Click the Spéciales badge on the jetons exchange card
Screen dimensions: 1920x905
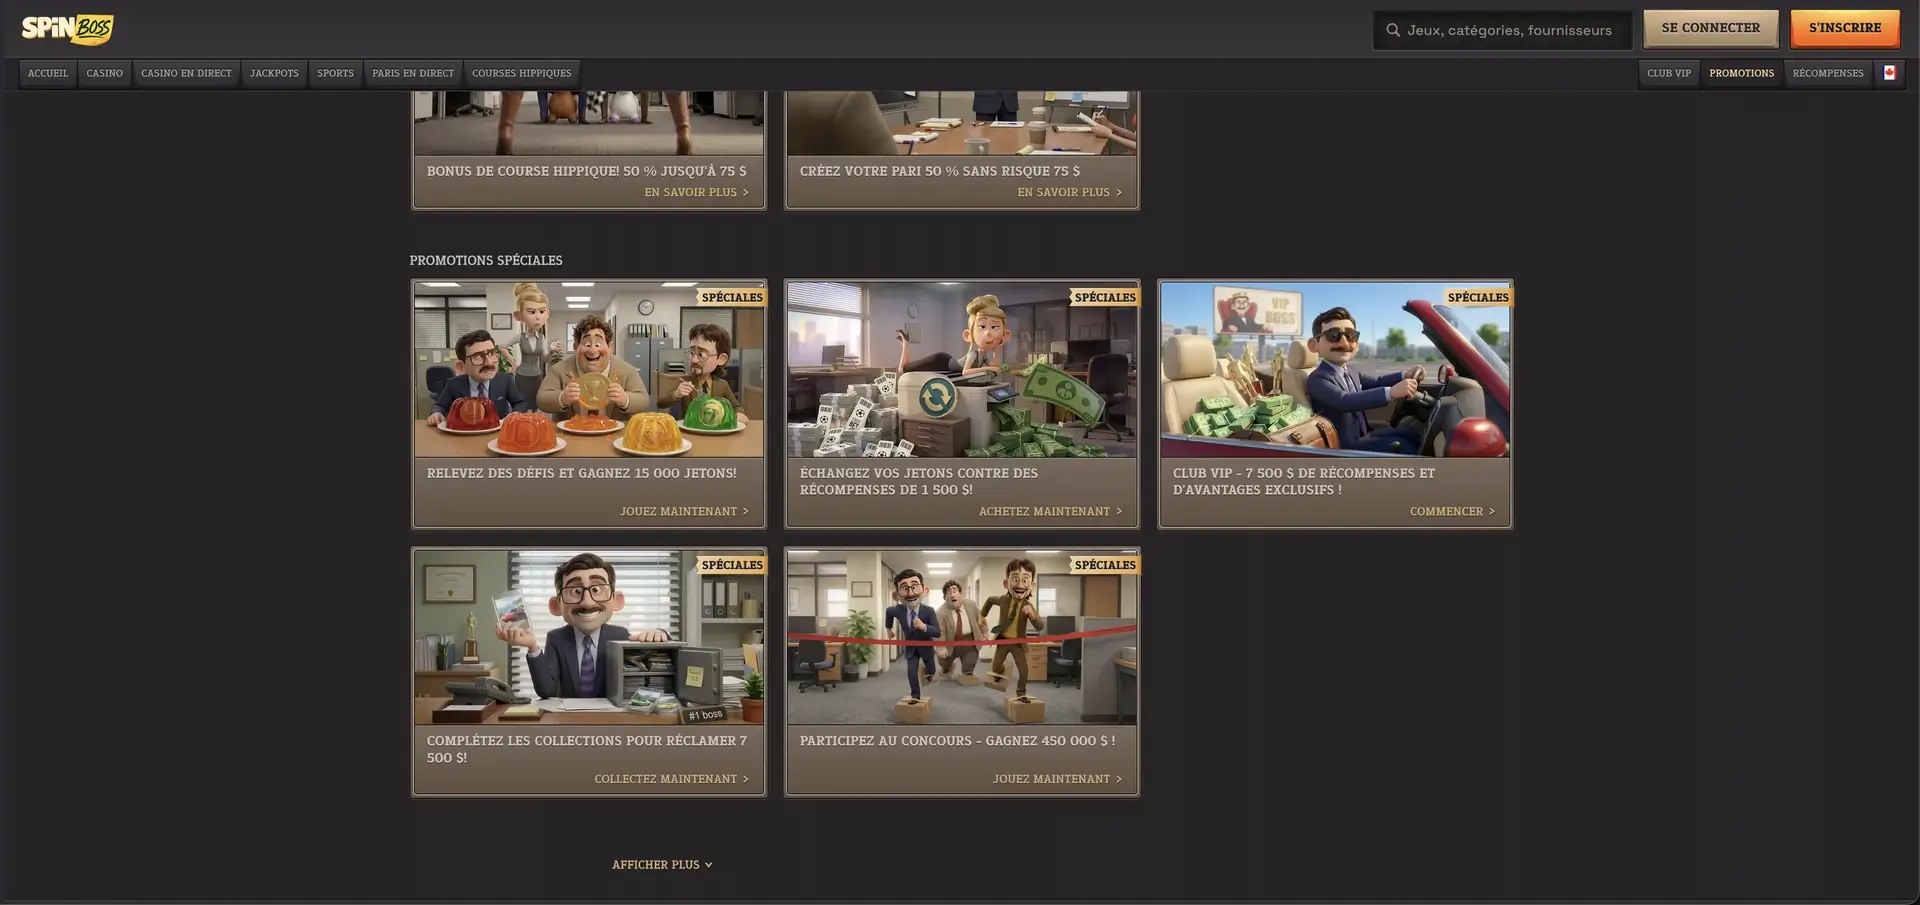pyautogui.click(x=1105, y=297)
